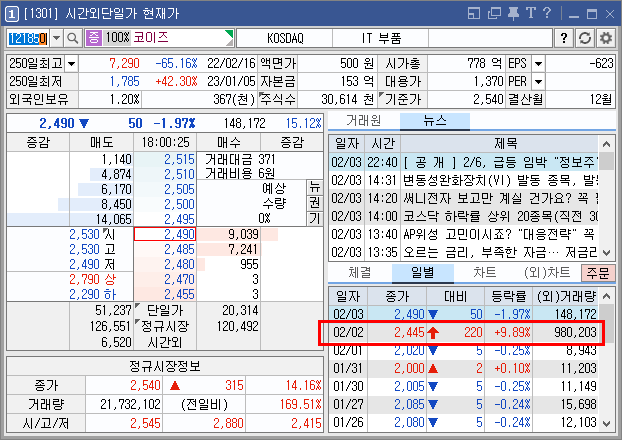Click the news list scroll-up arrow
The image size is (622, 440).
pos(606,144)
